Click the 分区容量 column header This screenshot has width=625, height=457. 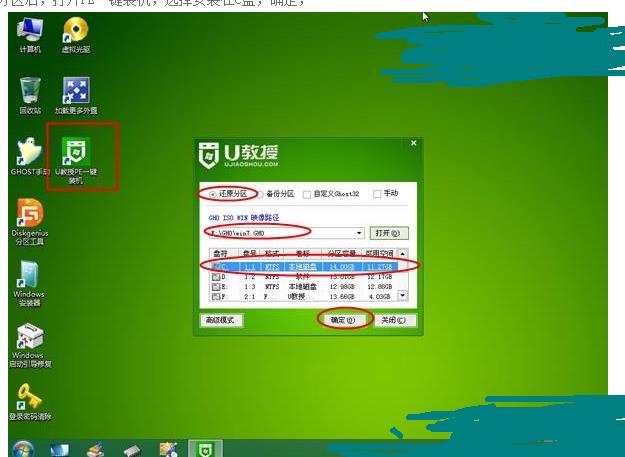coord(342,254)
